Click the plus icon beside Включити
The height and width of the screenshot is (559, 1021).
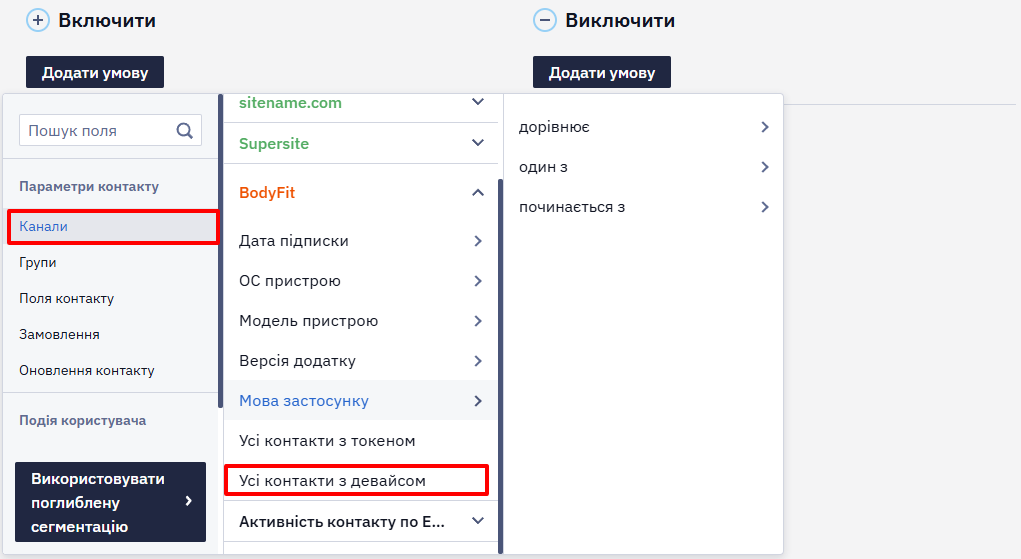click(x=38, y=20)
